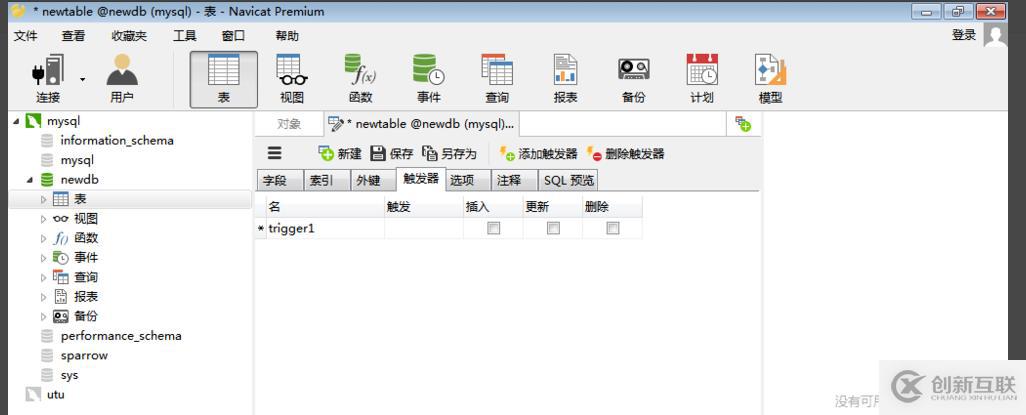This screenshot has width=1026, height=415.
Task: Click 添加触发器 add trigger button
Action: point(539,154)
